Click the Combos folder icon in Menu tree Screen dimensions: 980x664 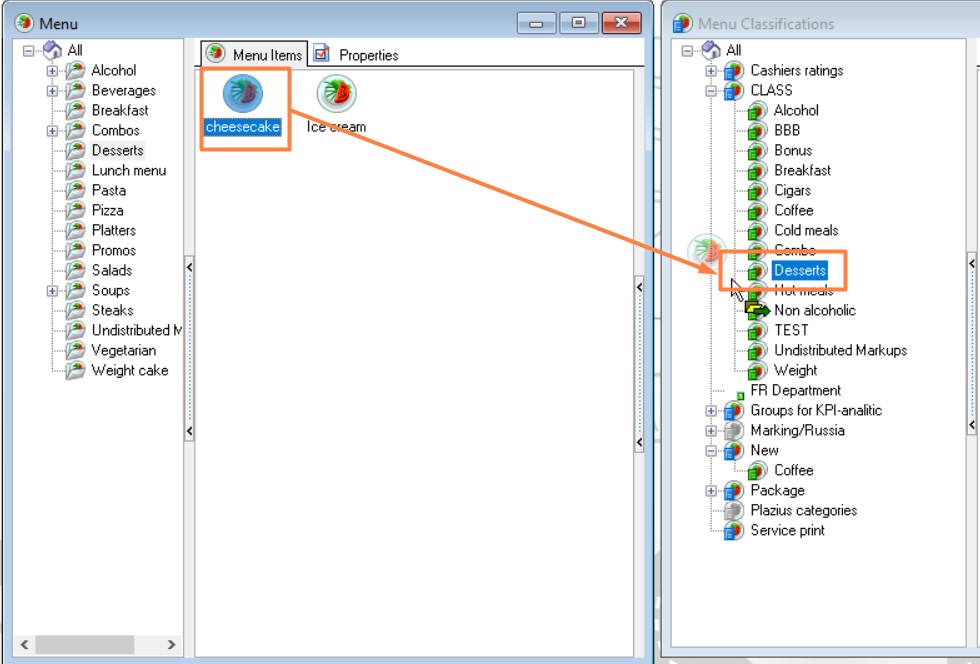click(76, 131)
